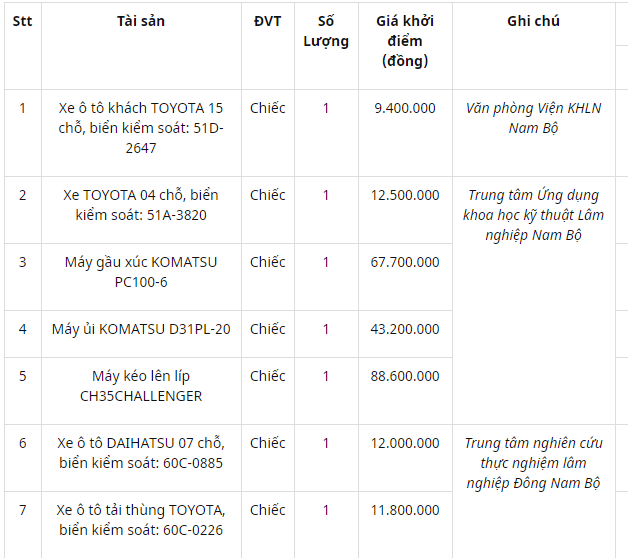The image size is (628, 558).
Task: Click the price 67.700.000
Action: 405,262
